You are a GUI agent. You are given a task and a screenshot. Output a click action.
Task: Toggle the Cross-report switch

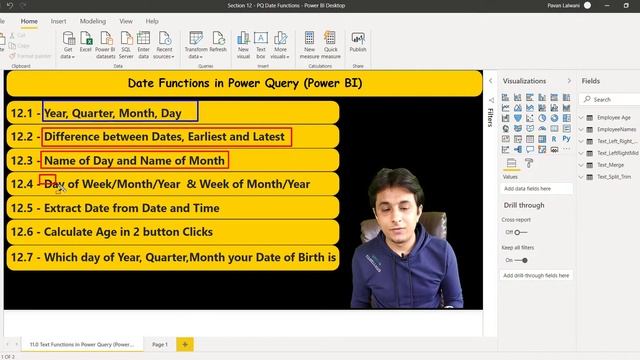(521, 232)
